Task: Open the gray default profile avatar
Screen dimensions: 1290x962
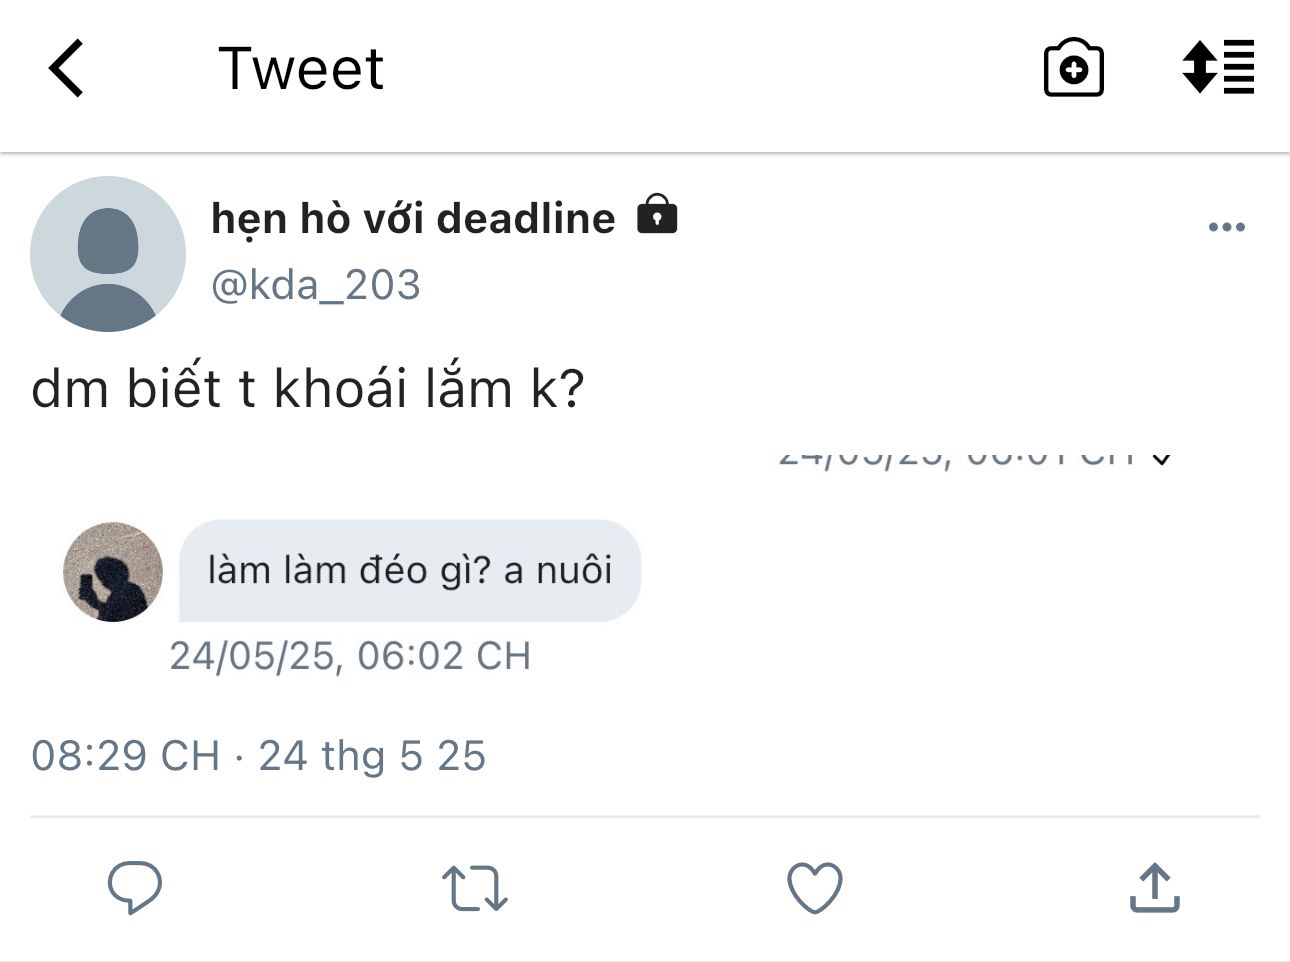Action: click(108, 254)
